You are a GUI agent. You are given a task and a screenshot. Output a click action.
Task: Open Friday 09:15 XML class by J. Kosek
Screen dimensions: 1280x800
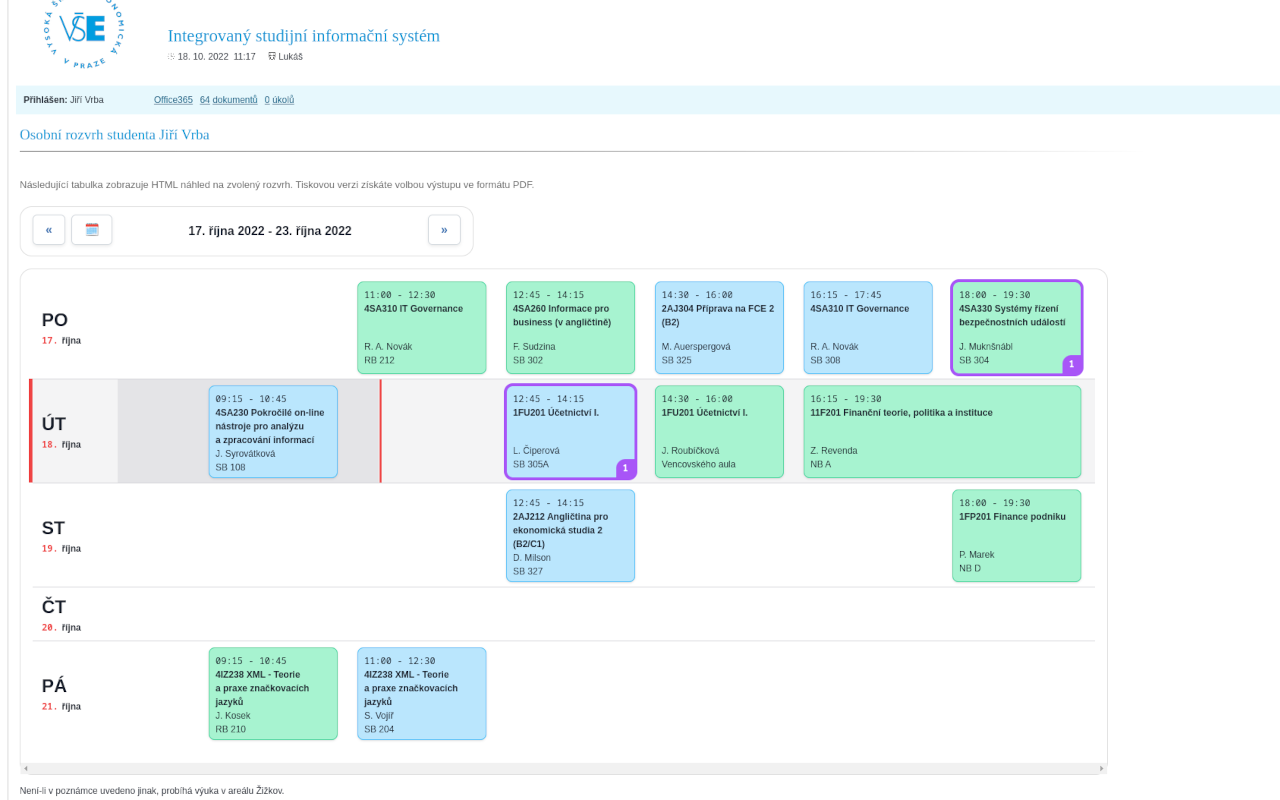click(x=273, y=694)
